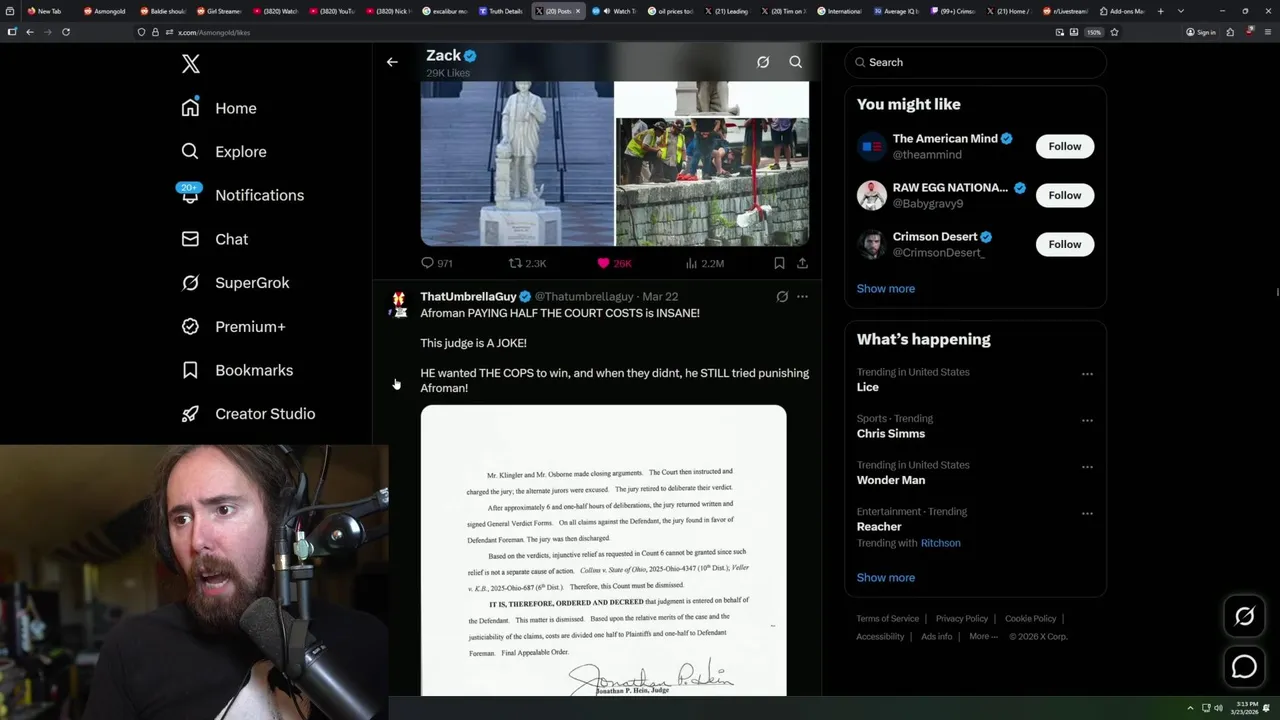The width and height of the screenshot is (1280, 720).
Task: Click Grok explain icon on ThatUmbrellaGuy post
Action: coord(782,297)
